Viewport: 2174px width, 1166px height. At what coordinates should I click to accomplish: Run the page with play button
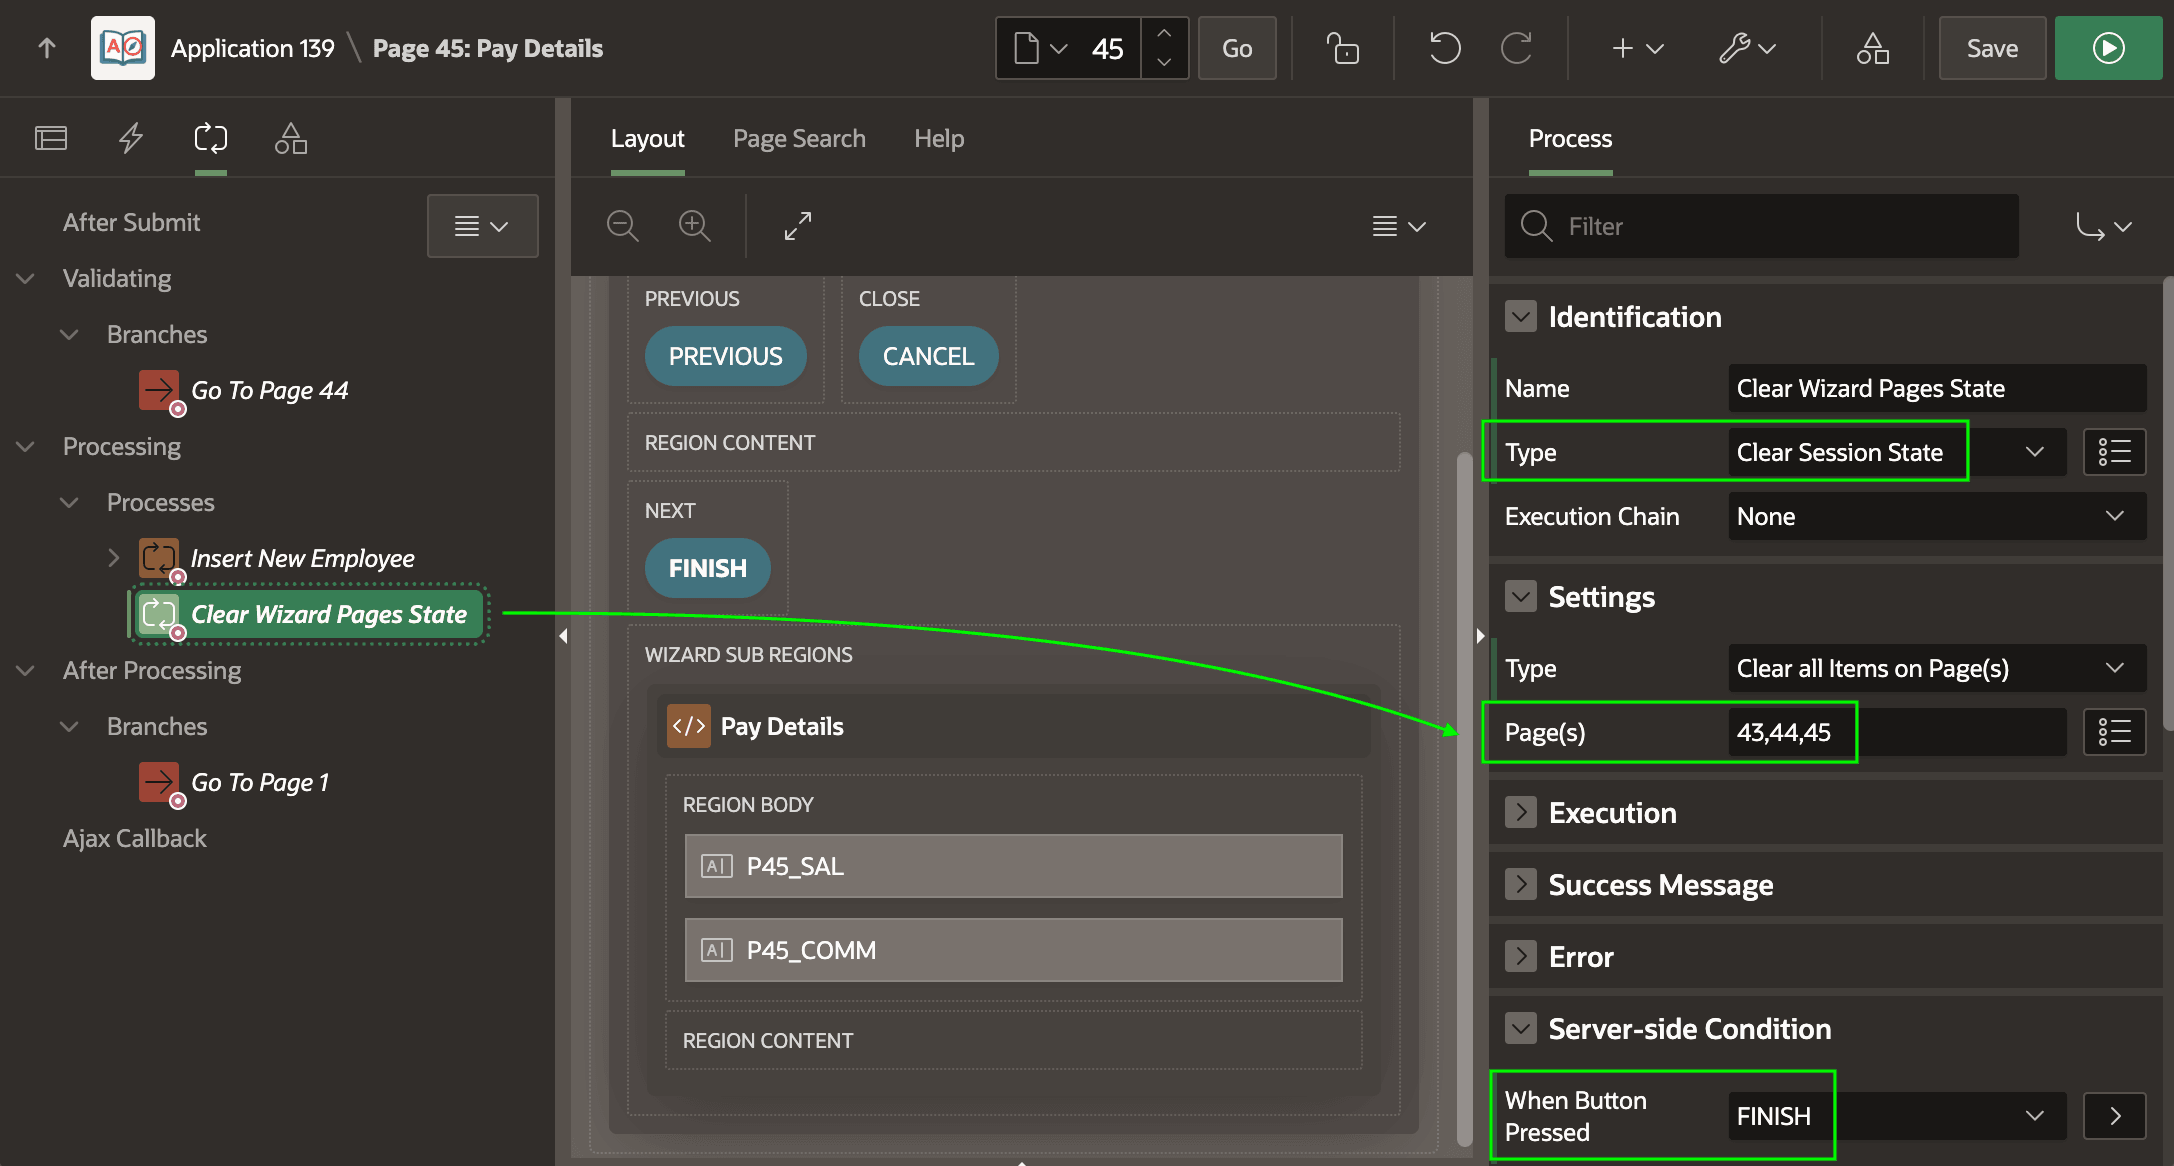[2108, 48]
